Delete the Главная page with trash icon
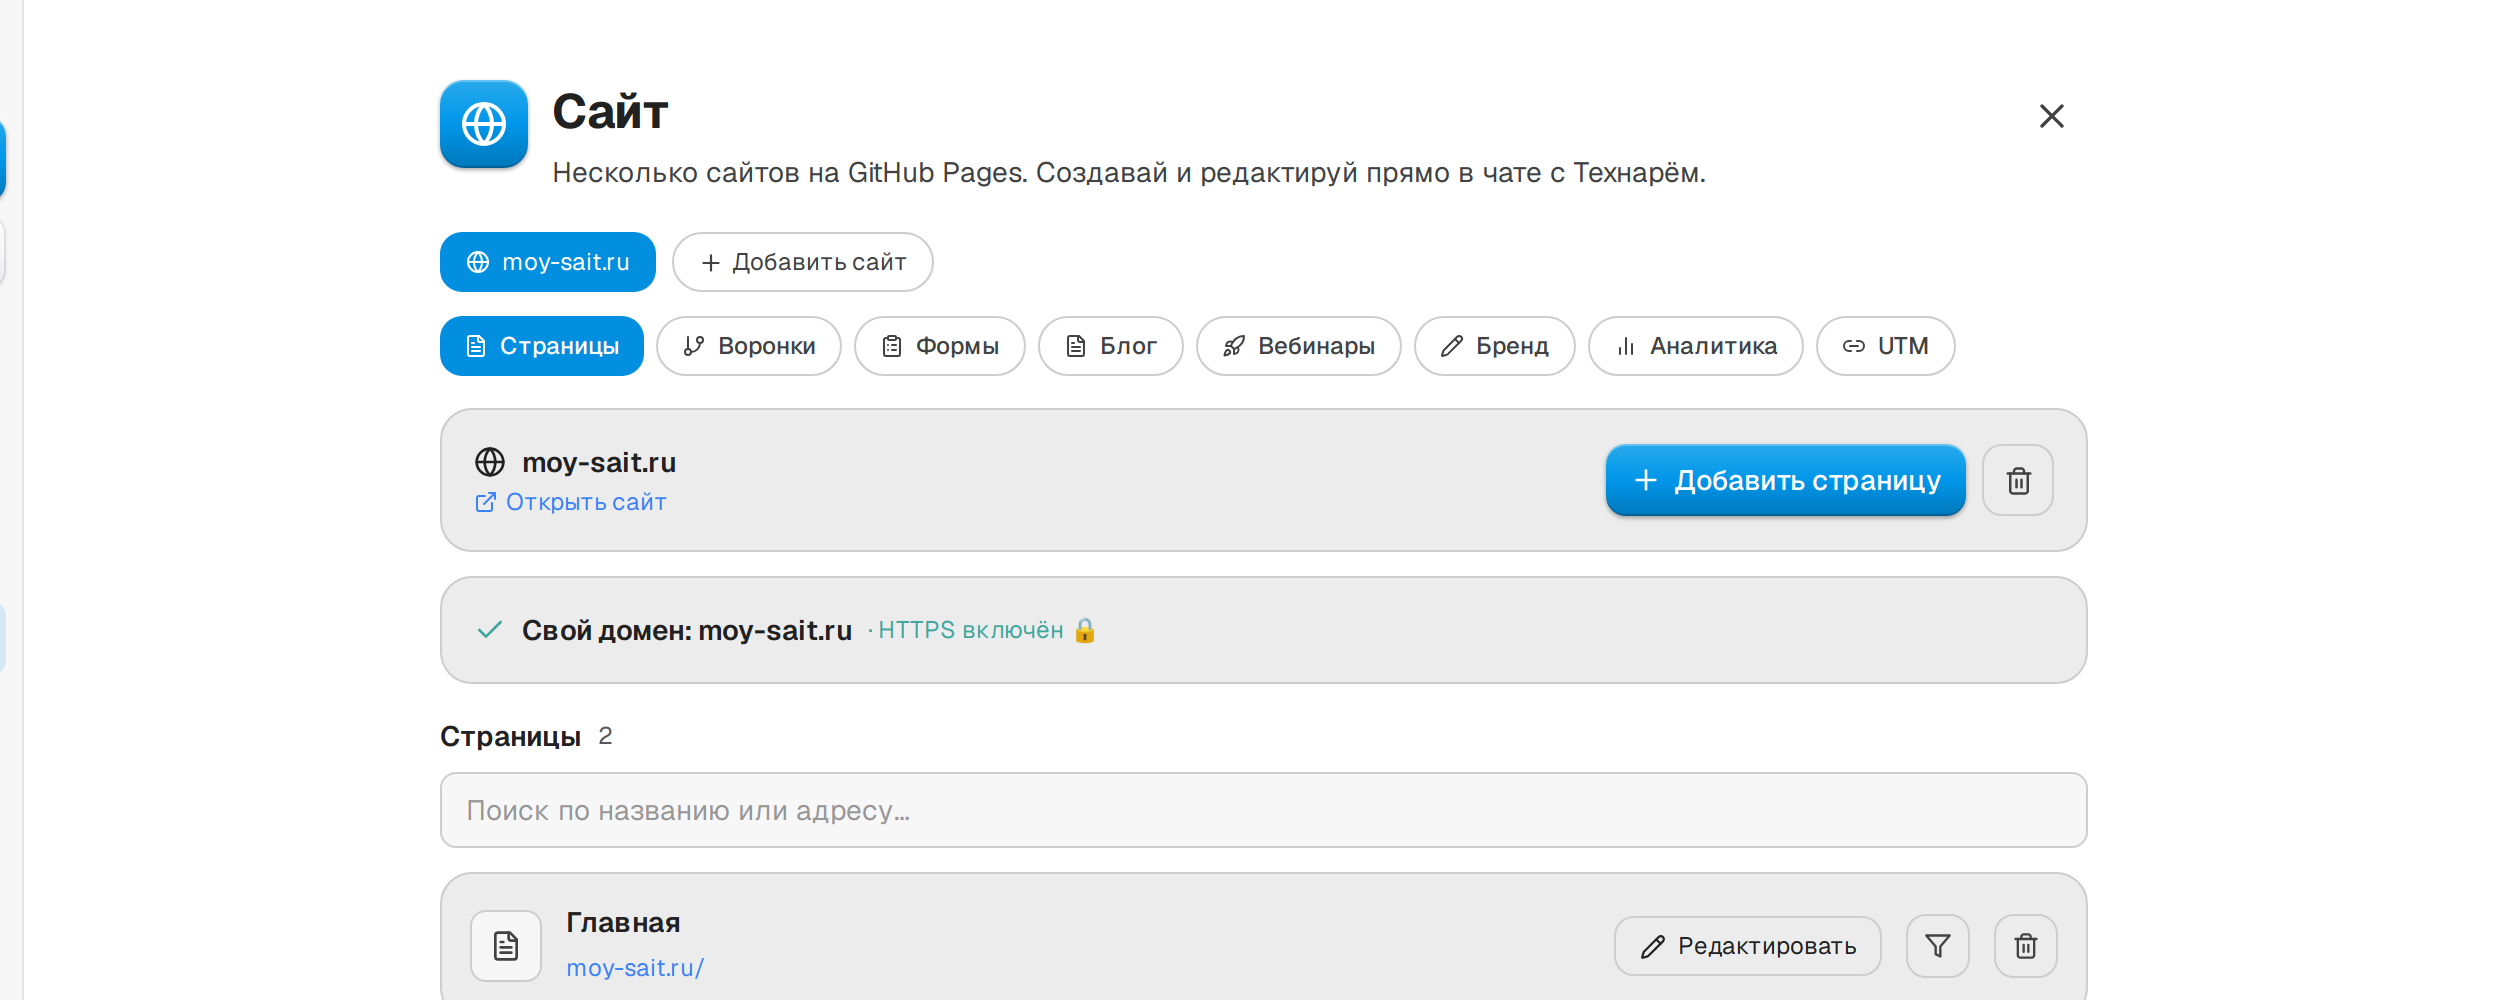 2026,946
